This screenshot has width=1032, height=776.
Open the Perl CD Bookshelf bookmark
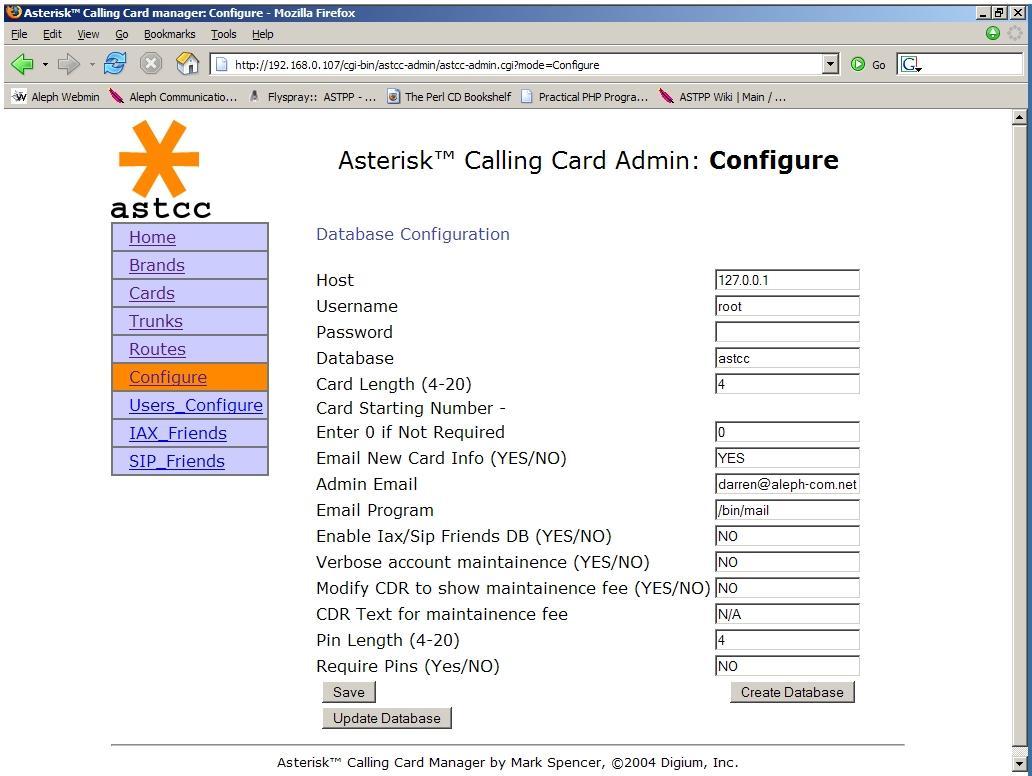pos(449,97)
